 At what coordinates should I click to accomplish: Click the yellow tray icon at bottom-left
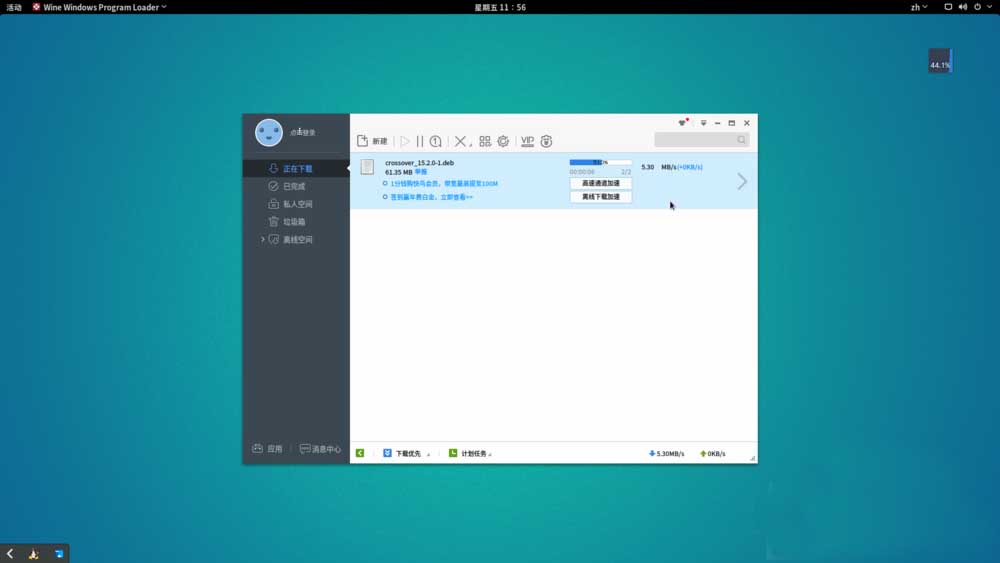pos(34,554)
